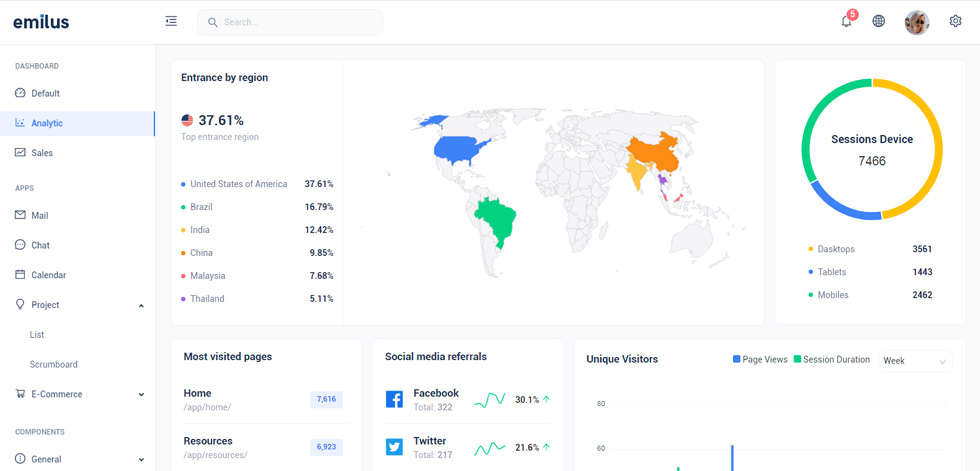The image size is (980, 471).
Task: Open the notifications bell
Action: [846, 21]
